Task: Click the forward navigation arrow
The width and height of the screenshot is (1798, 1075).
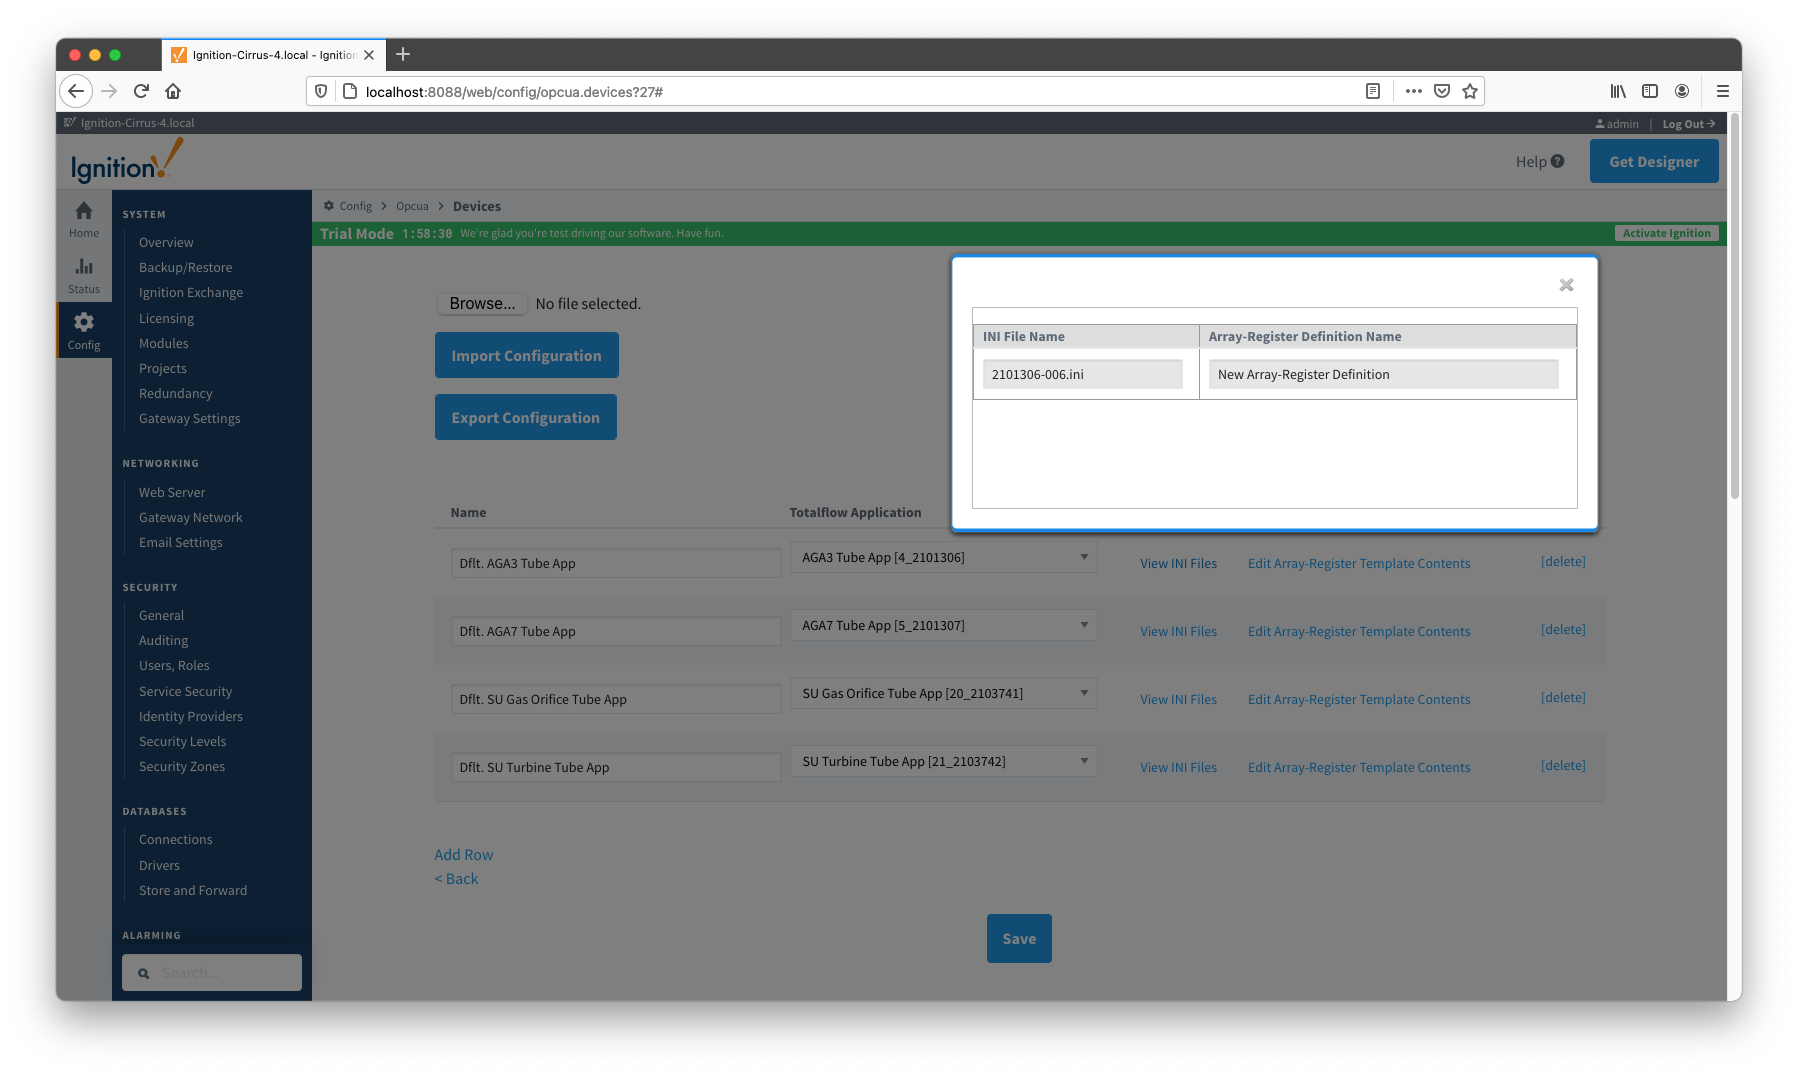Action: pyautogui.click(x=109, y=91)
